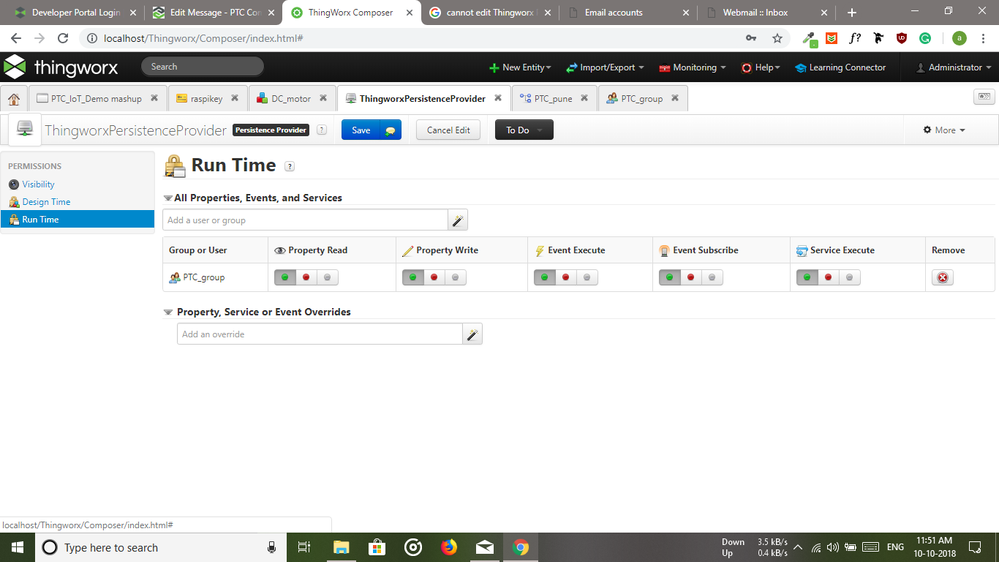The image size is (999, 562).
Task: Reload the browser page
Action: (x=62, y=38)
